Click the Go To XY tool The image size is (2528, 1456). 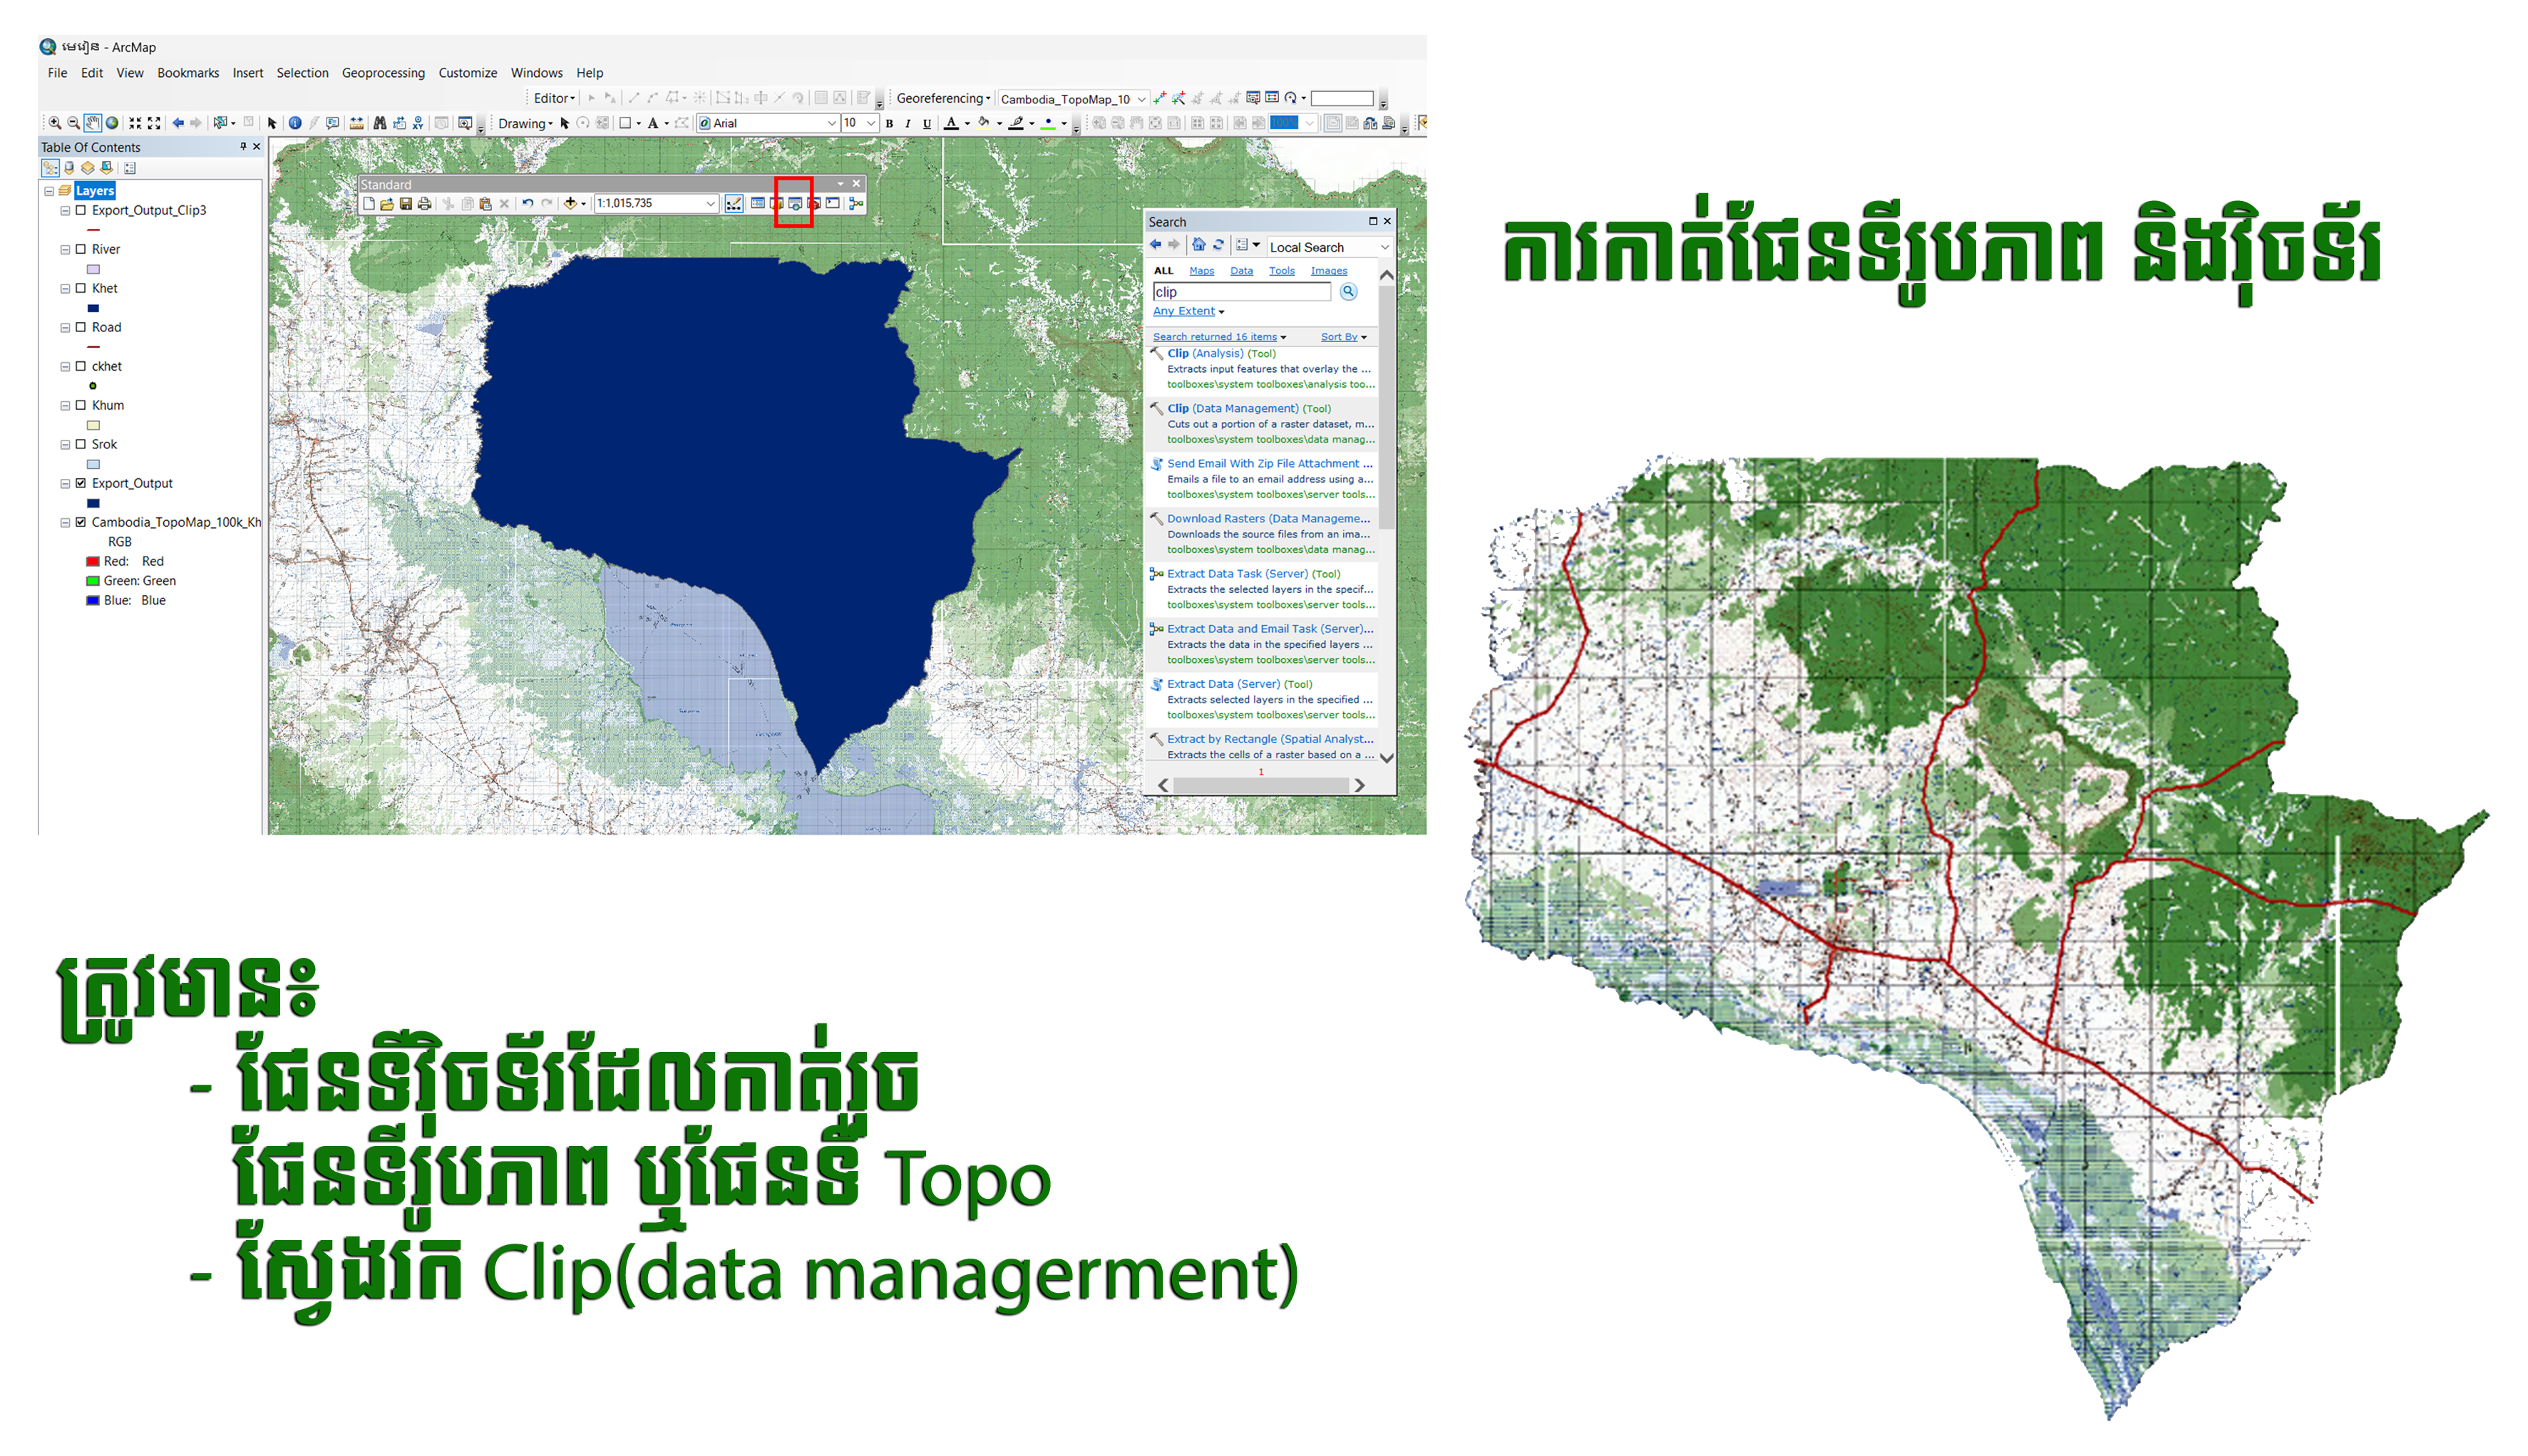pos(418,123)
